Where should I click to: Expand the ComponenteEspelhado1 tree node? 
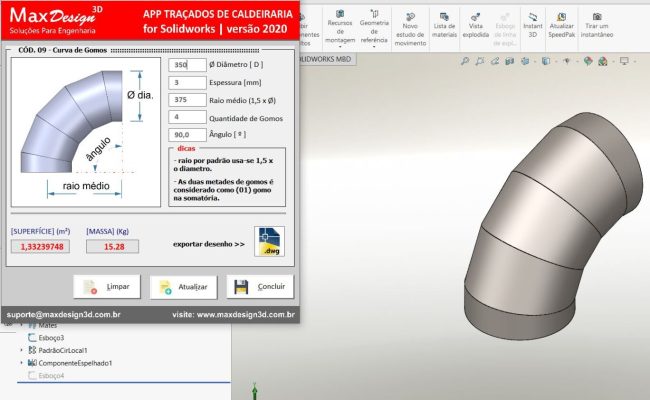pyautogui.click(x=22, y=363)
